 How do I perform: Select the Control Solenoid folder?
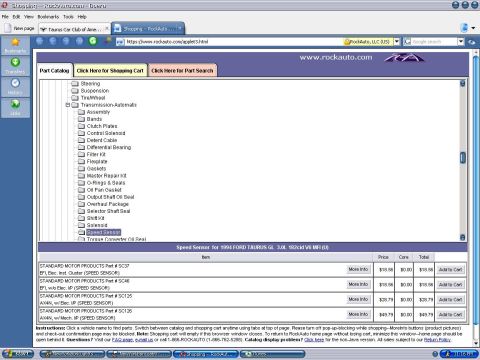pyautogui.click(x=106, y=133)
